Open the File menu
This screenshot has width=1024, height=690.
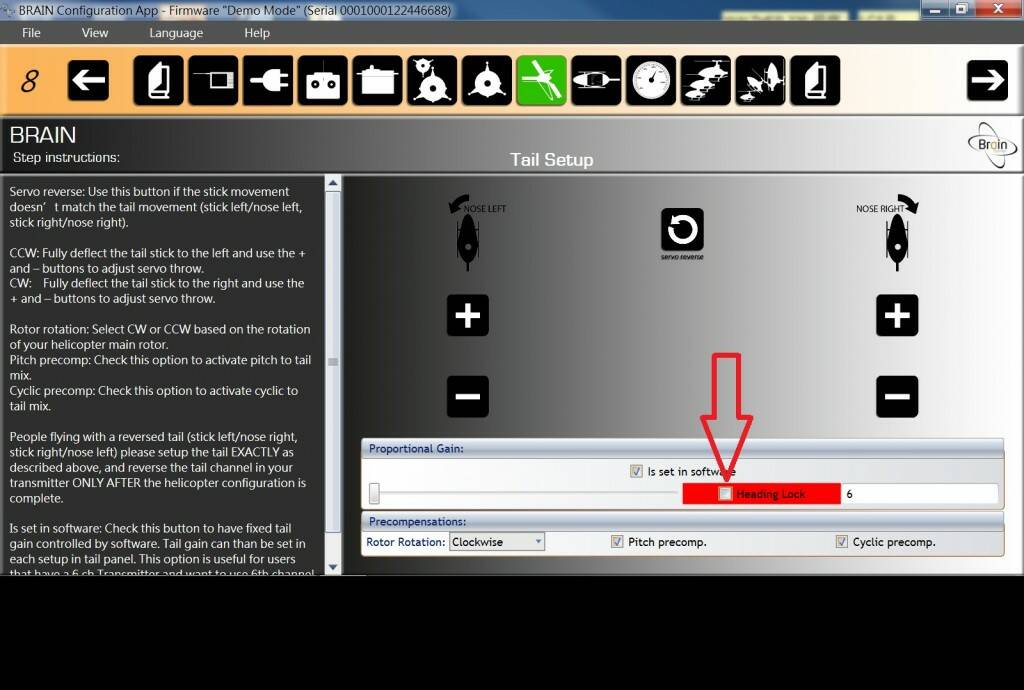point(31,33)
